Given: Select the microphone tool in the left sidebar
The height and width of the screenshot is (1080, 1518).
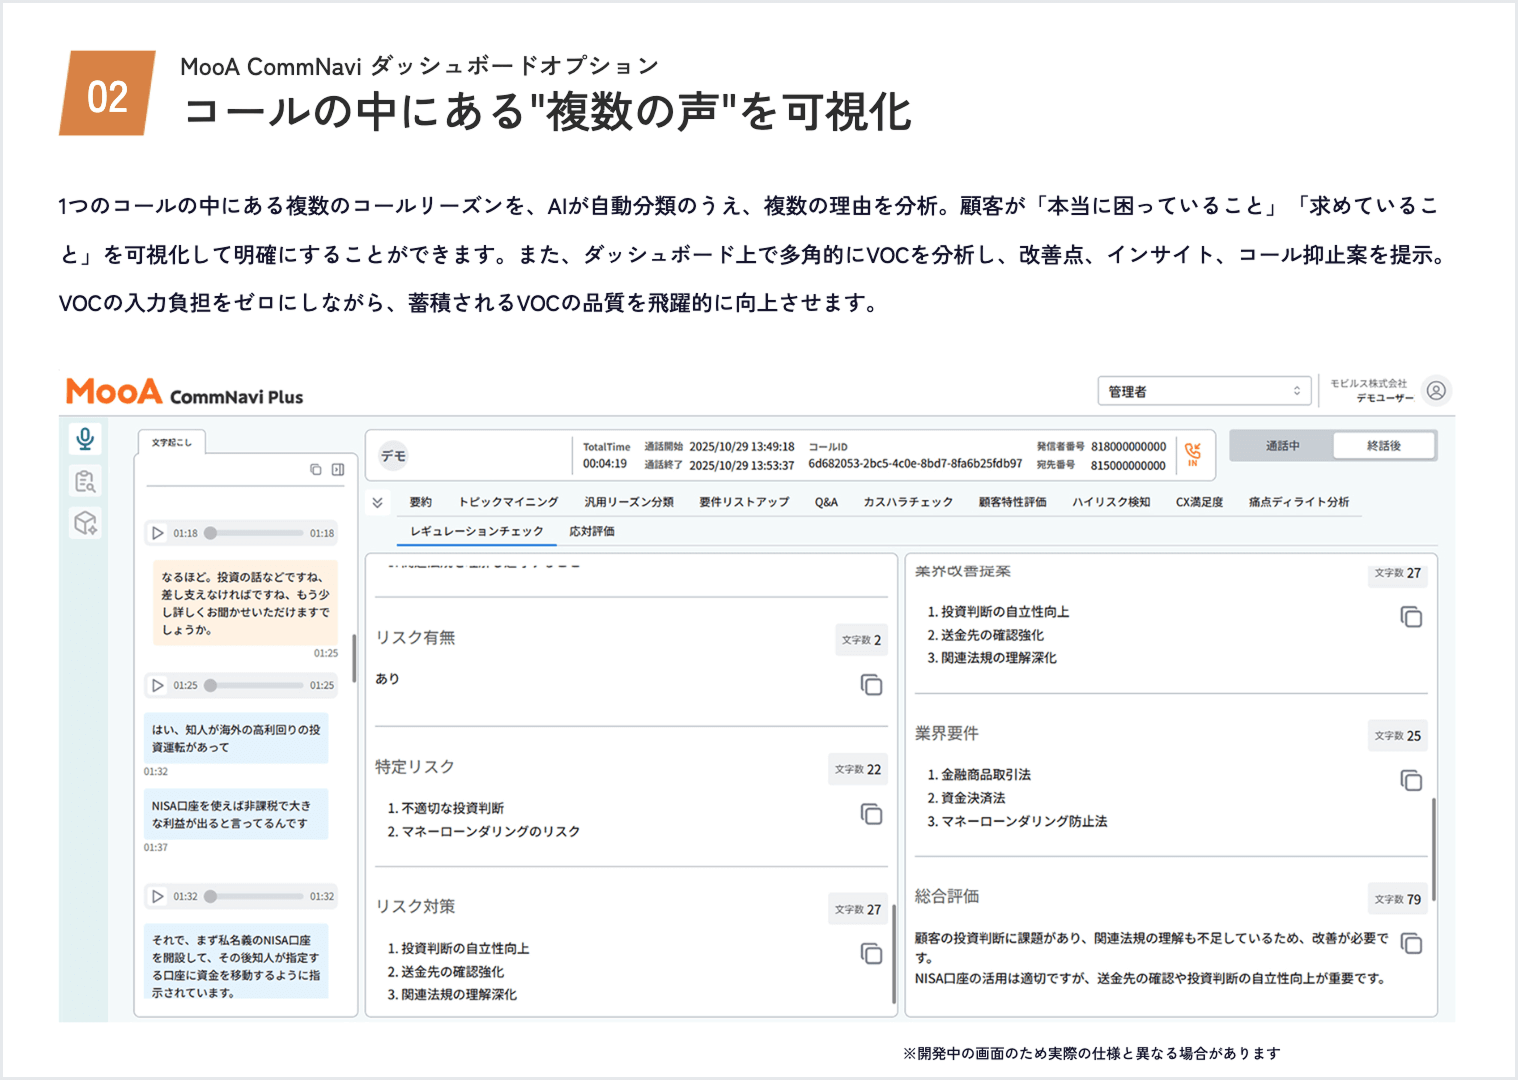Looking at the screenshot, I should (85, 438).
